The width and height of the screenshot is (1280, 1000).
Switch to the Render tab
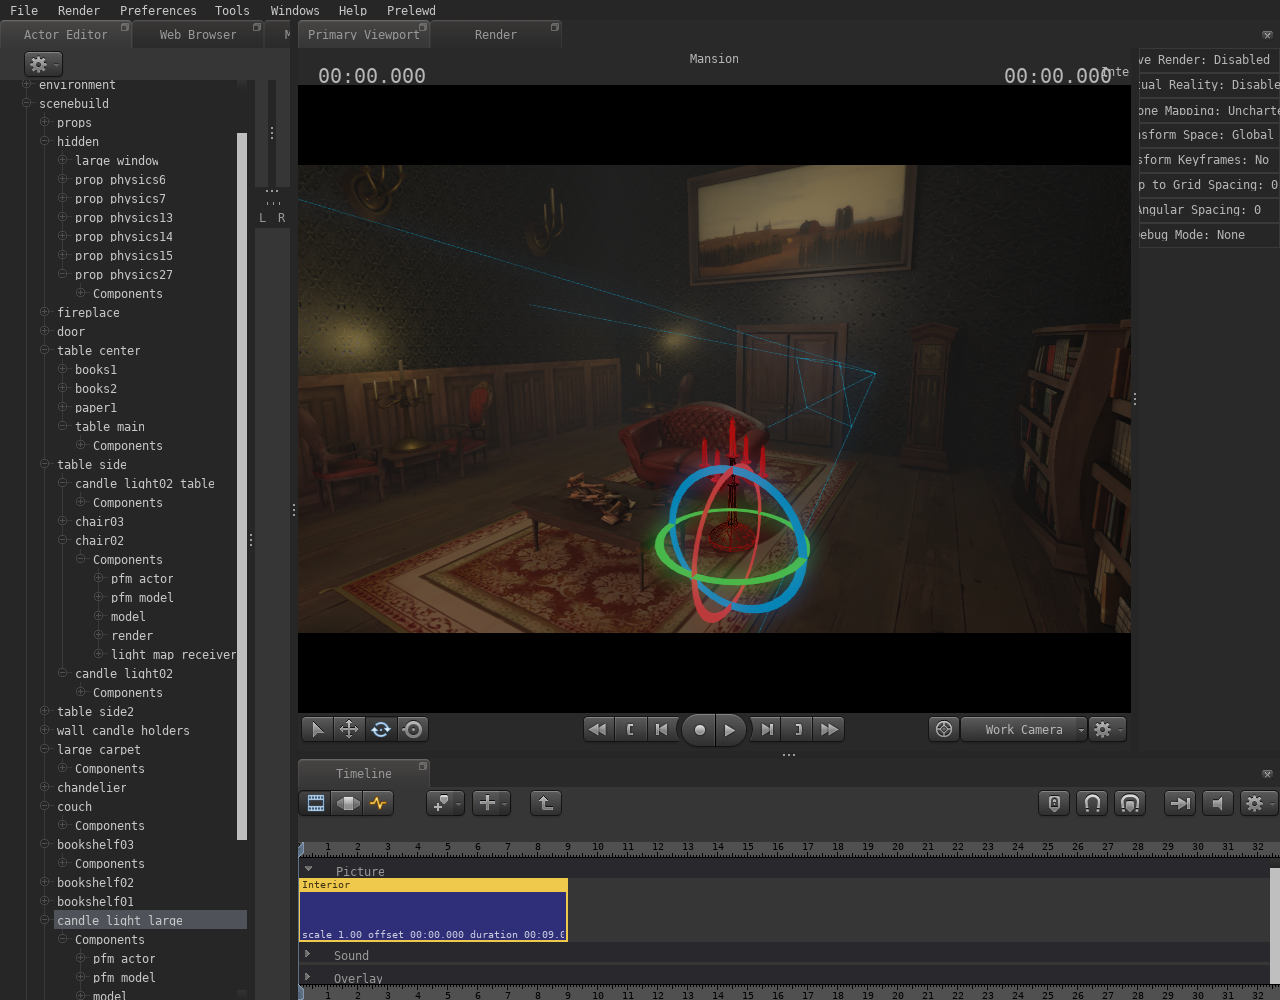click(496, 34)
